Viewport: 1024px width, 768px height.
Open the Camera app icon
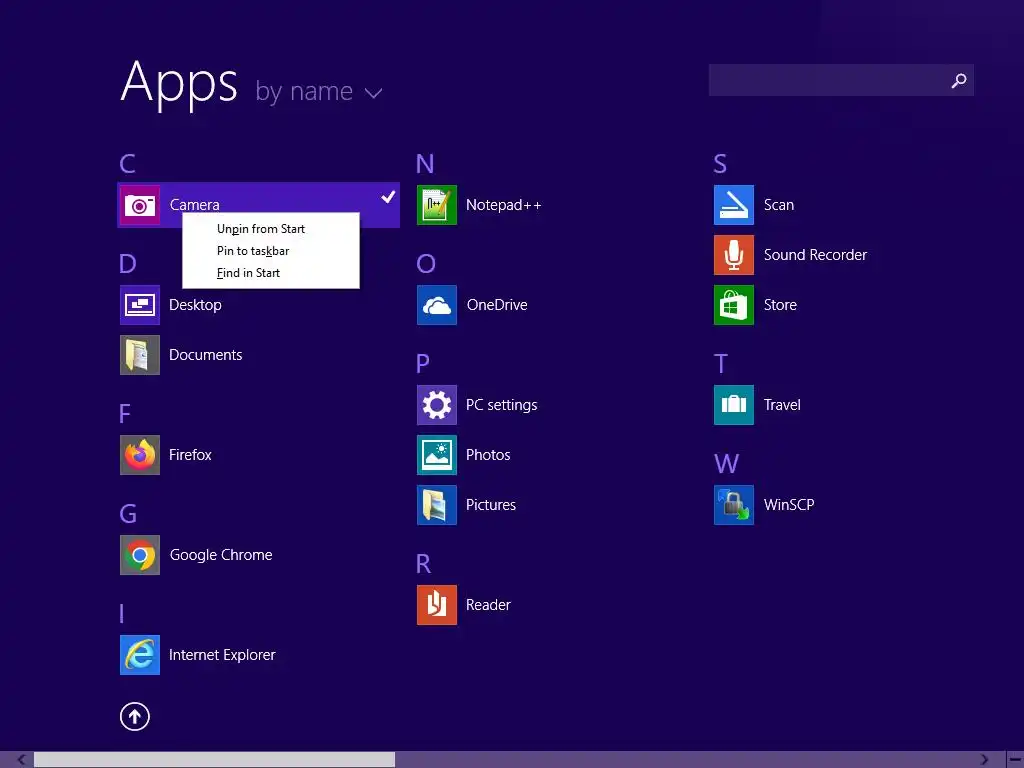pyautogui.click(x=140, y=205)
